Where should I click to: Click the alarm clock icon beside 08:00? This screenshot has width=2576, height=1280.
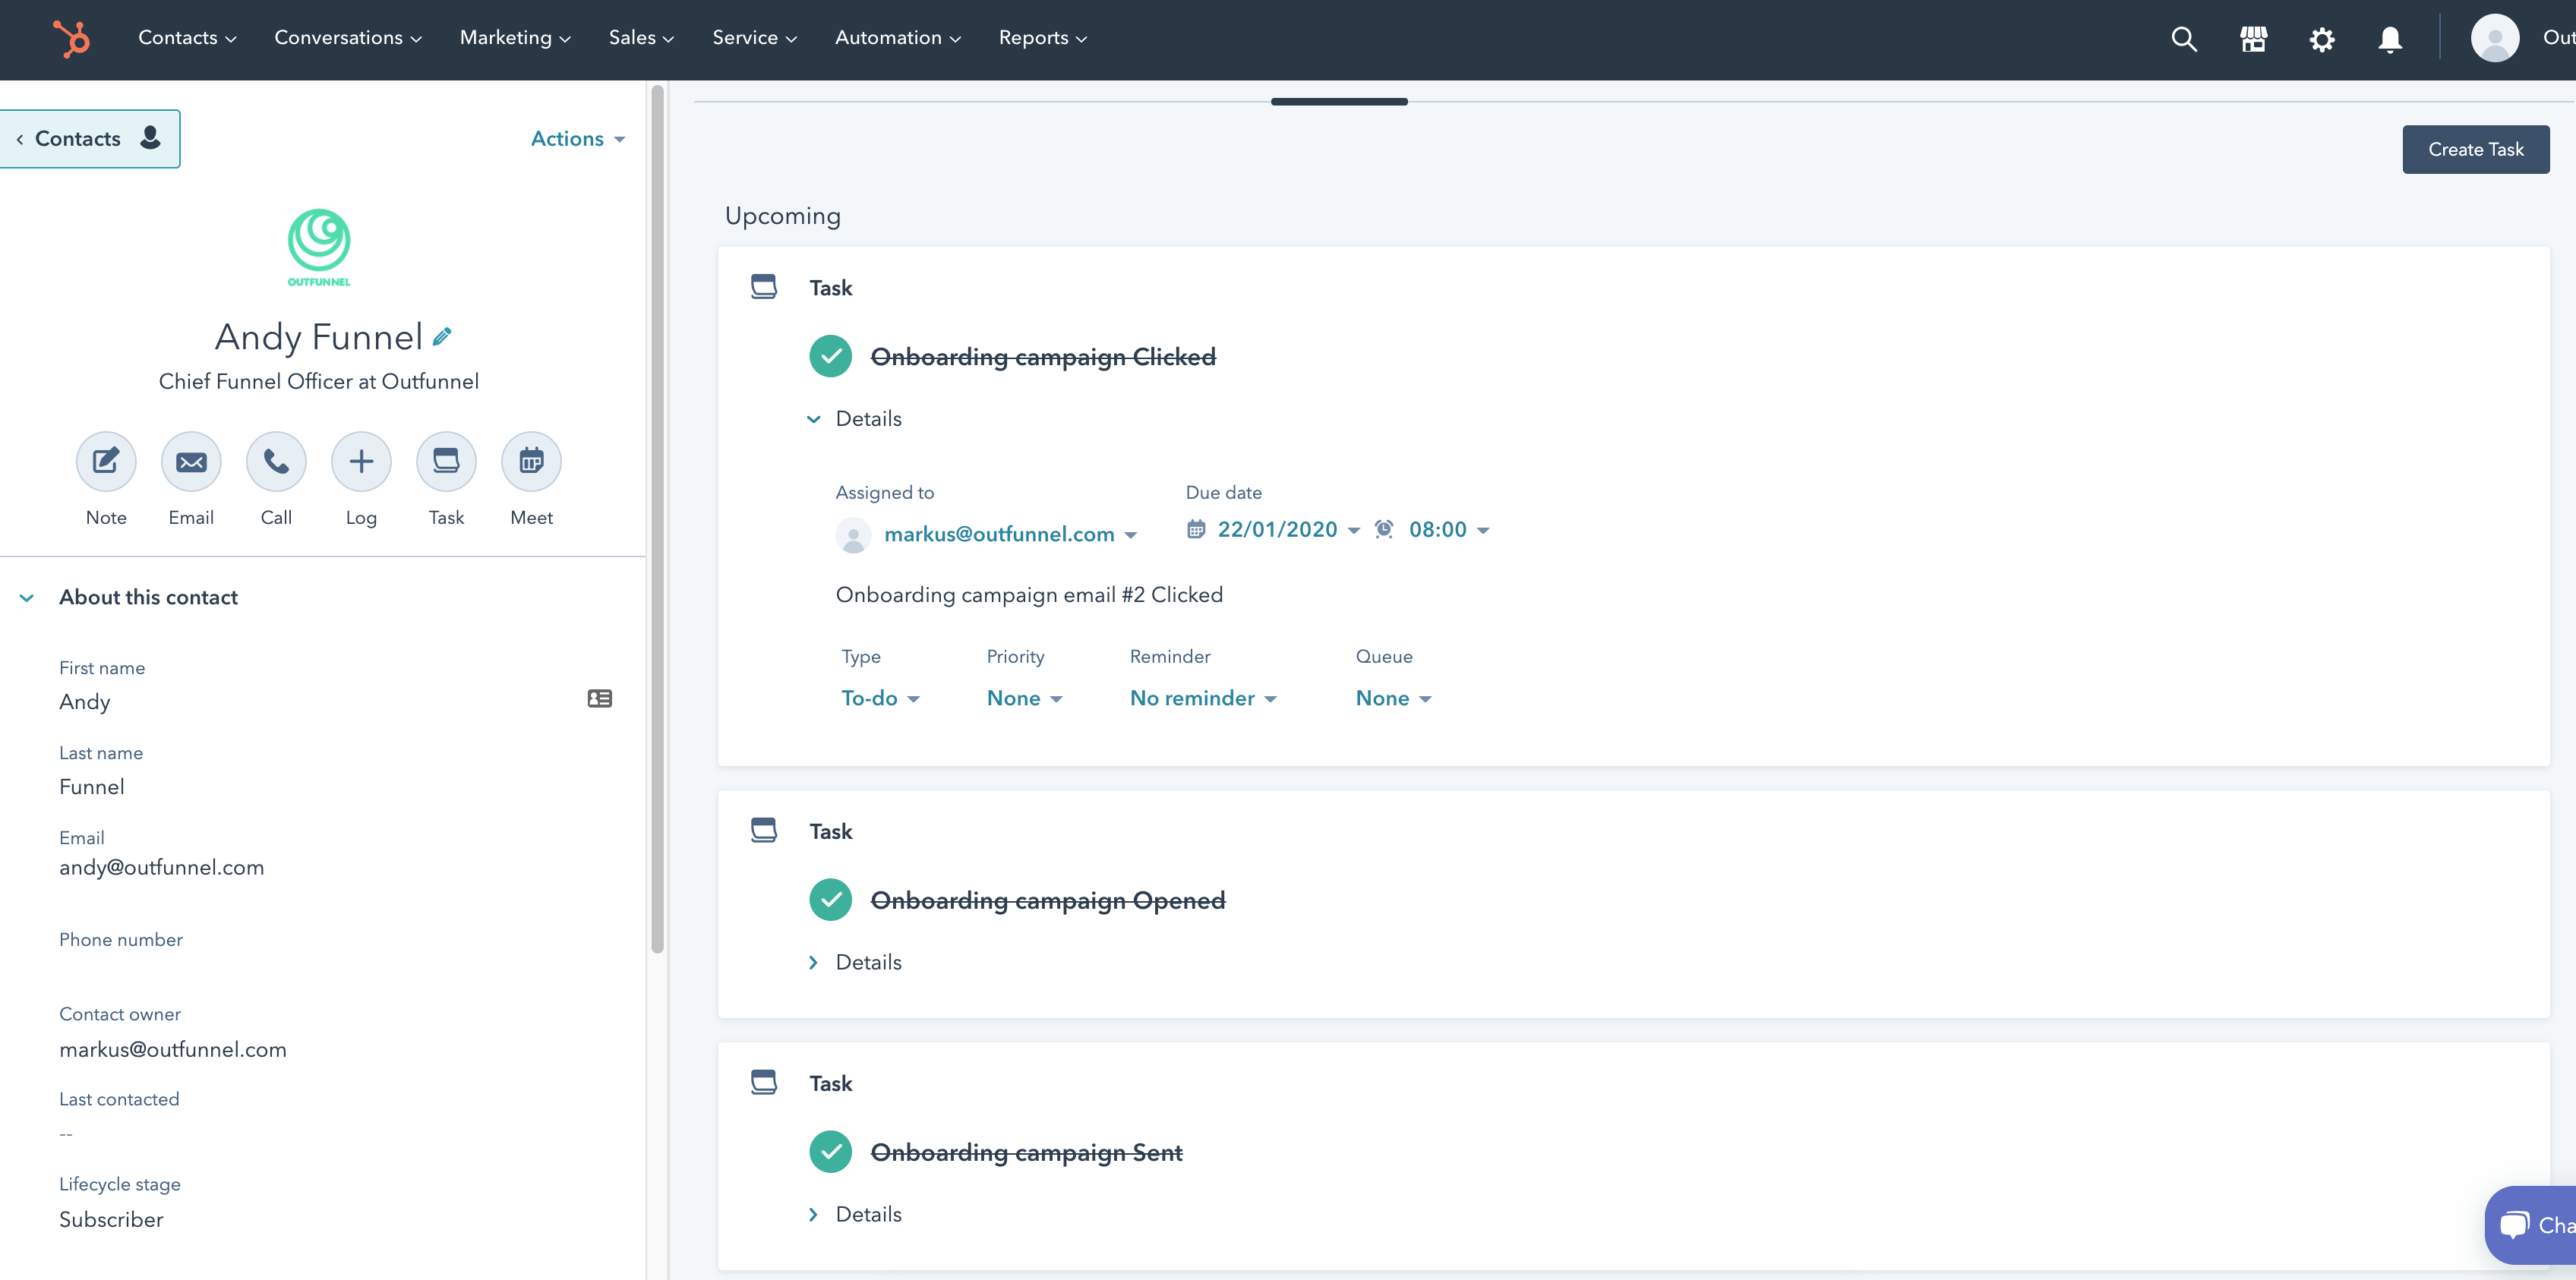coord(1384,529)
